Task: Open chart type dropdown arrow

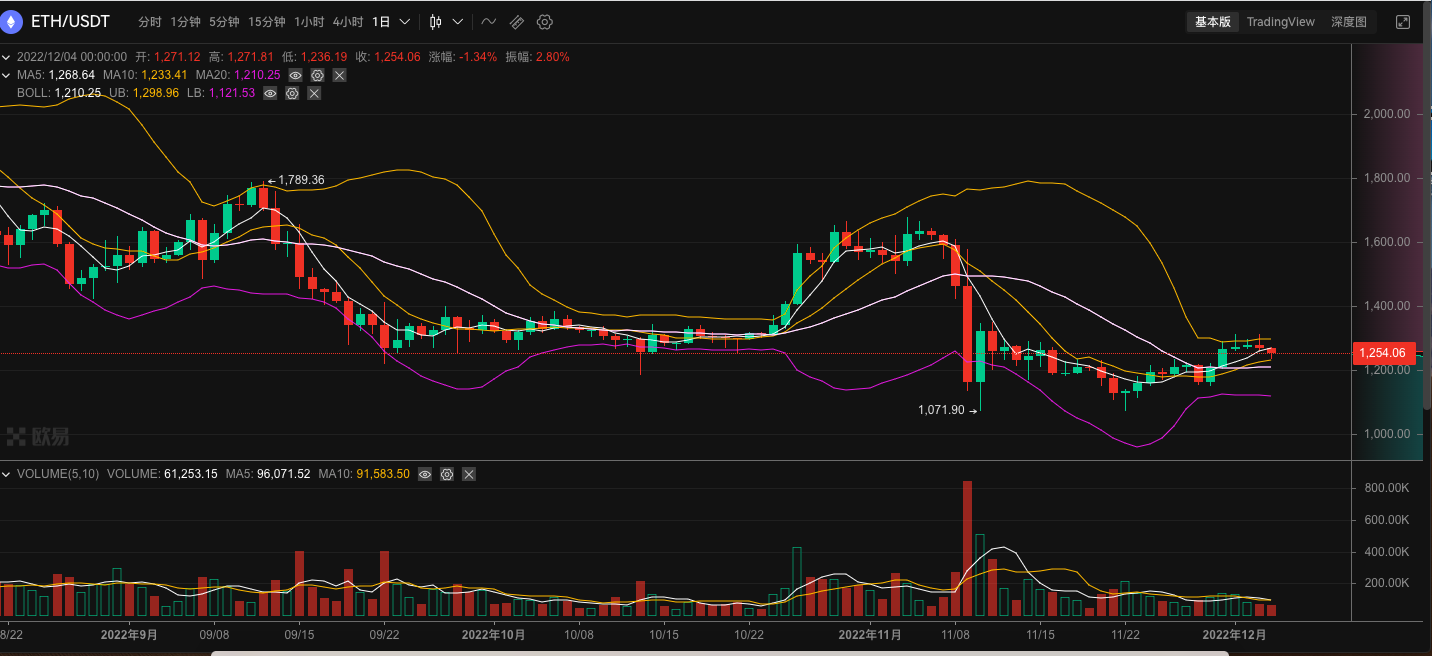Action: tap(458, 21)
